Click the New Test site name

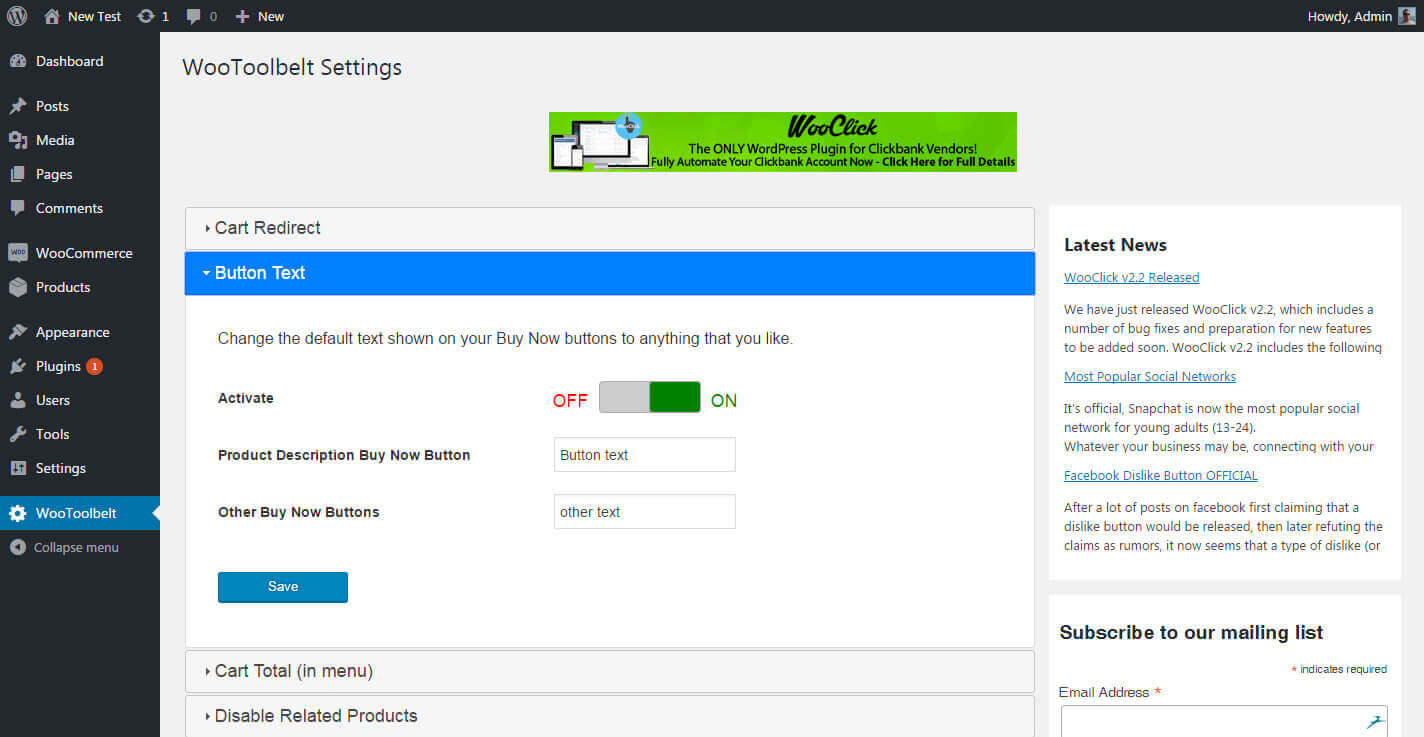(94, 16)
